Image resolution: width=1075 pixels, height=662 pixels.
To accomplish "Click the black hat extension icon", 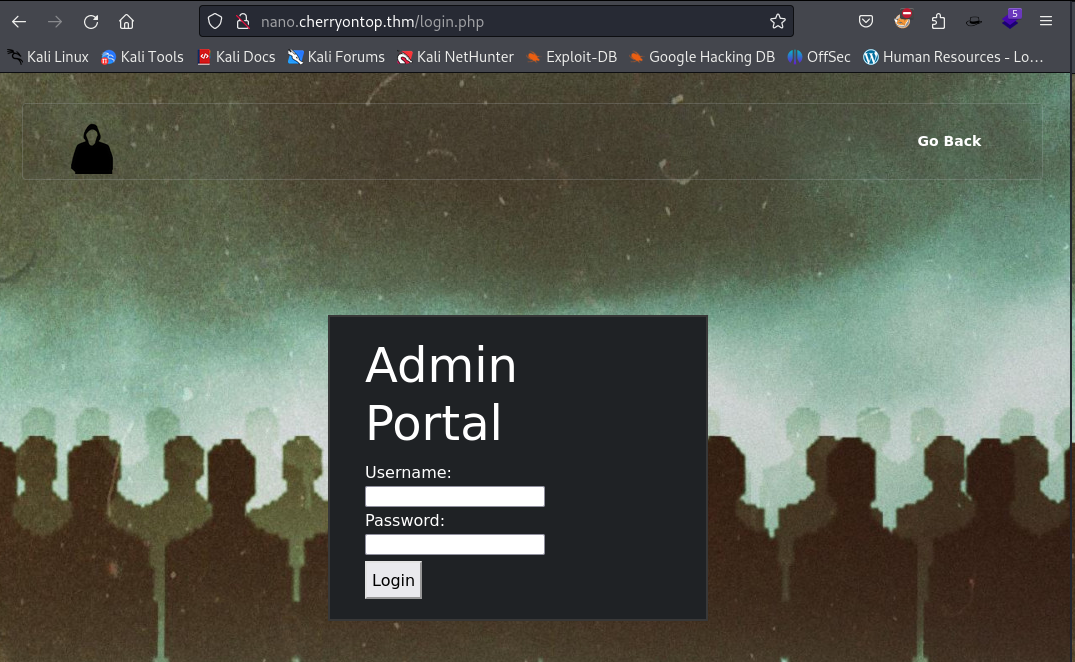I will 974,21.
